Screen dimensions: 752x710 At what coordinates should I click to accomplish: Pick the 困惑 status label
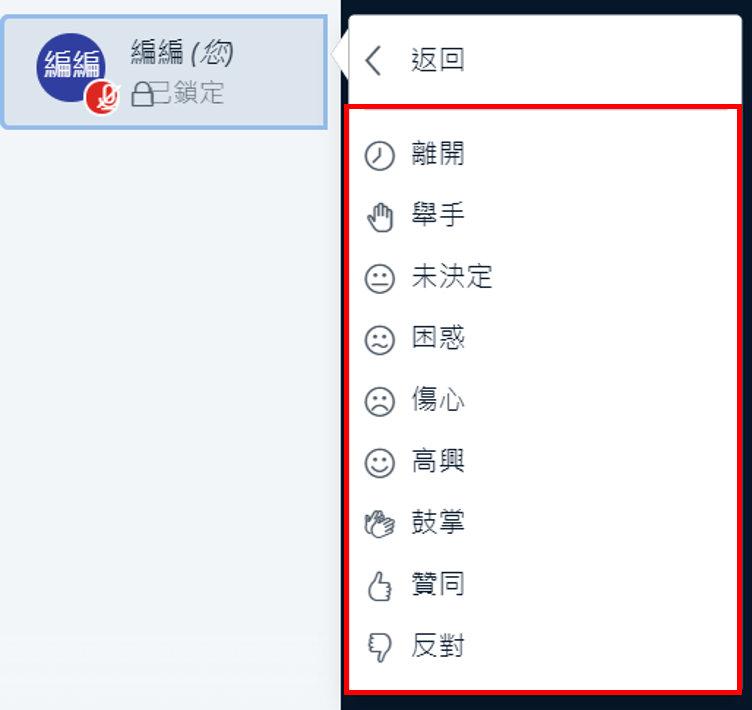coord(438,338)
